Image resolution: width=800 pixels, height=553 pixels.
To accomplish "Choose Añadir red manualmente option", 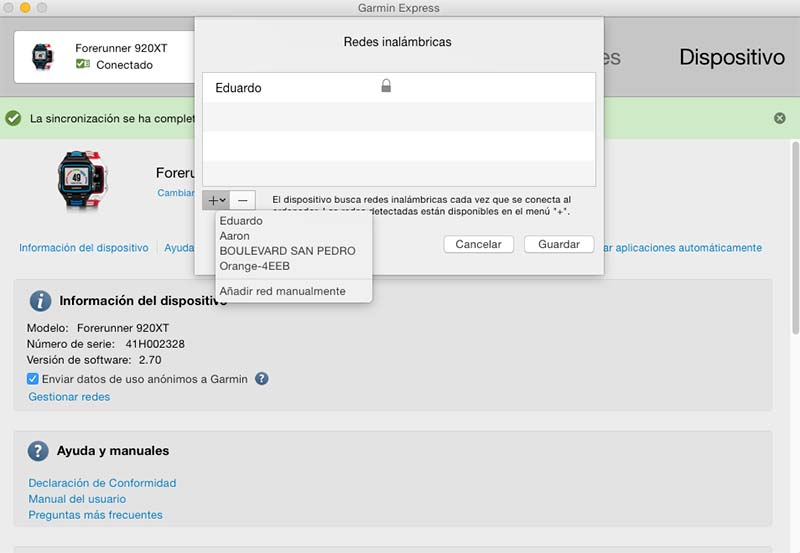I will coord(283,291).
